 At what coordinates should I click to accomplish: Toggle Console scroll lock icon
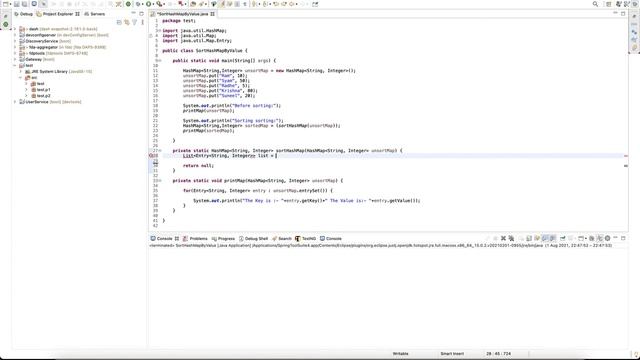(529, 238)
